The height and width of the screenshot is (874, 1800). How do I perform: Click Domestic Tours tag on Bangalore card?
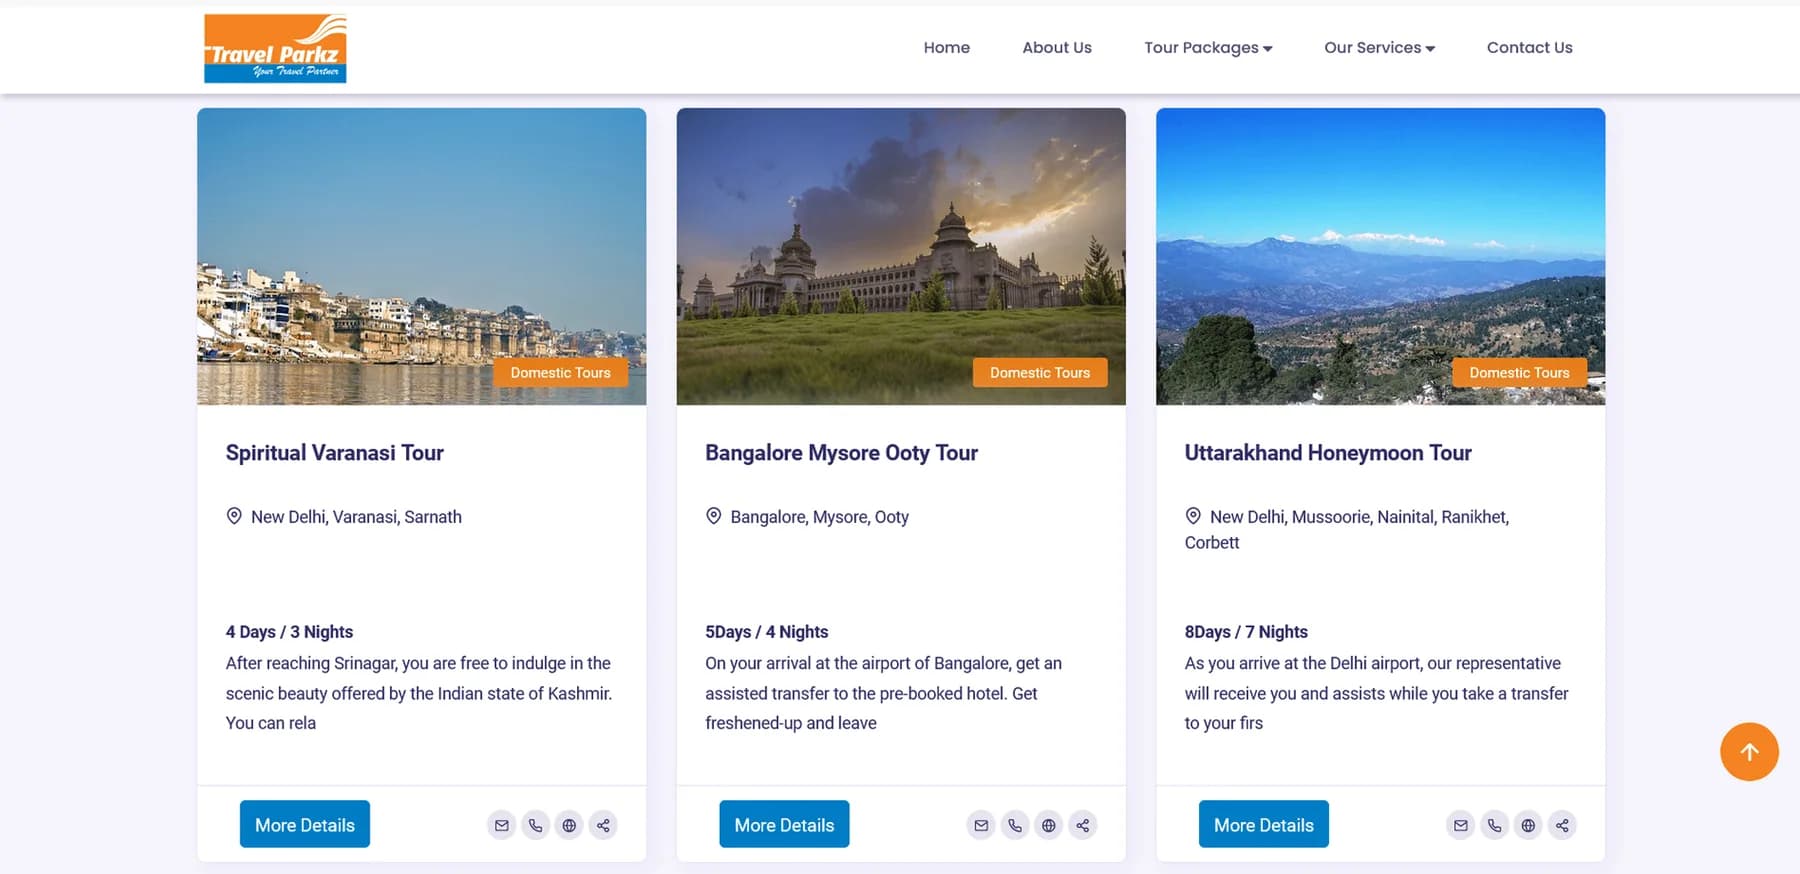tap(1040, 372)
